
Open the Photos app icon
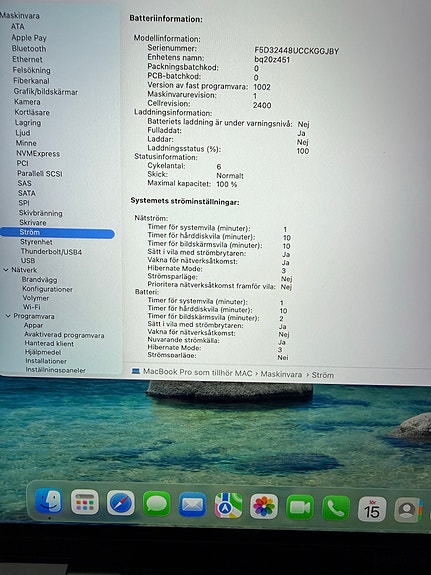pos(264,506)
